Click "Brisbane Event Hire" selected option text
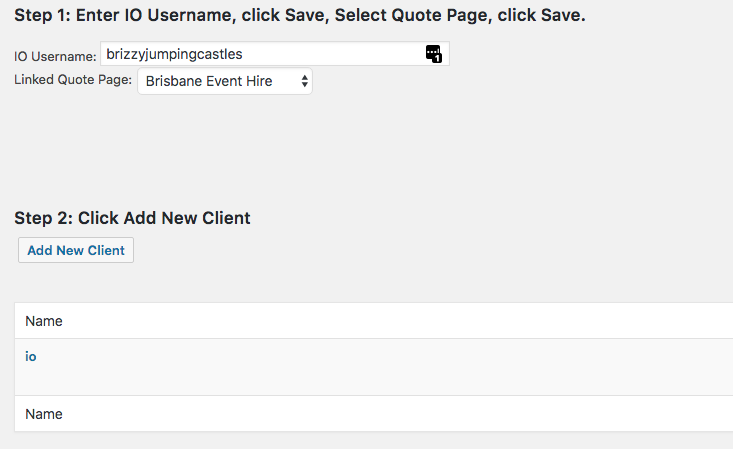The width and height of the screenshot is (733, 449). pos(209,81)
